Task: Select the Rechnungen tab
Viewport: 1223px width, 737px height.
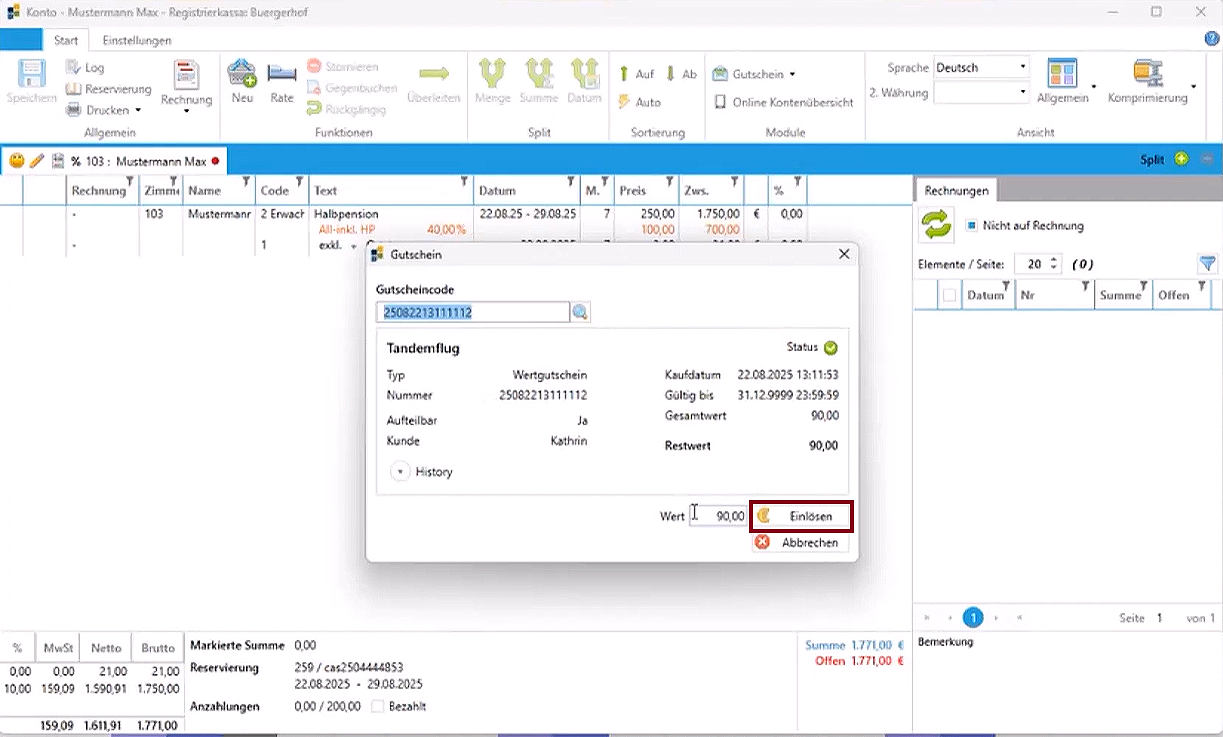Action: tap(956, 190)
